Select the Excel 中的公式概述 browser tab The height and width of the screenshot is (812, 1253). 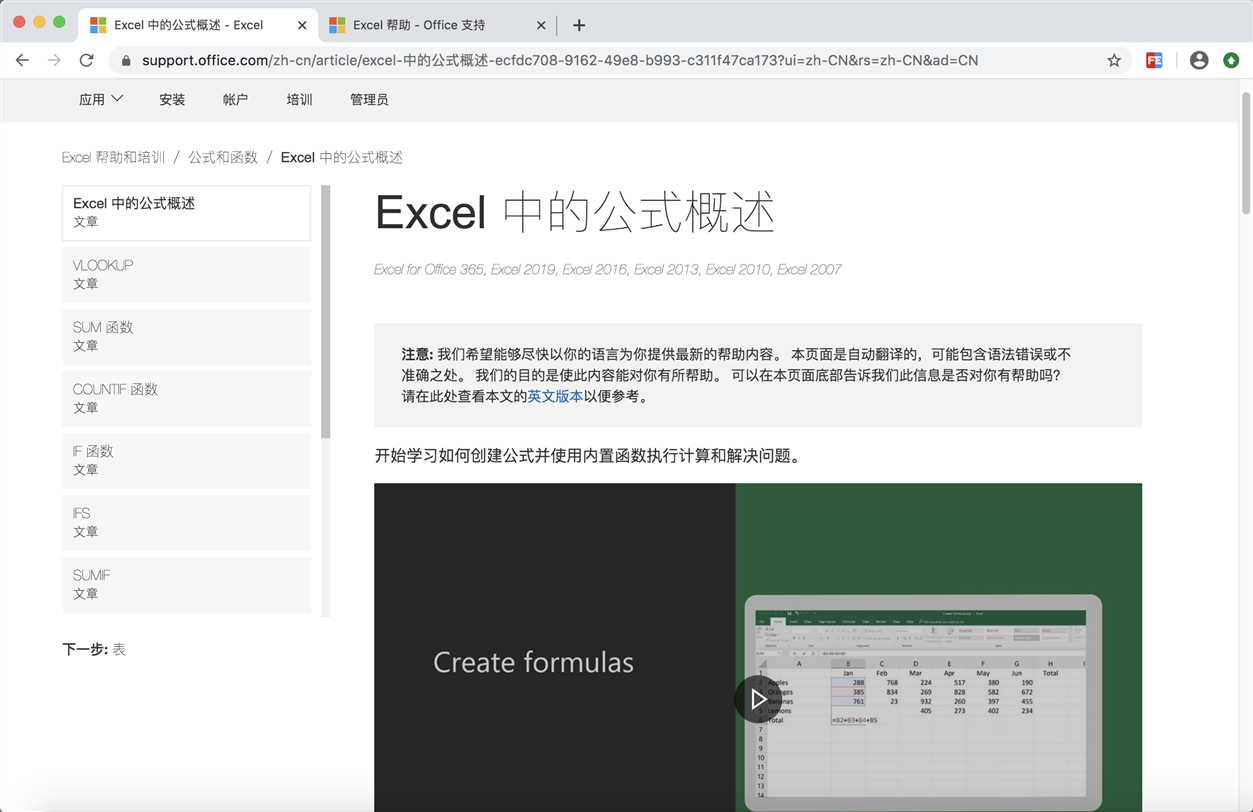[x=198, y=25]
